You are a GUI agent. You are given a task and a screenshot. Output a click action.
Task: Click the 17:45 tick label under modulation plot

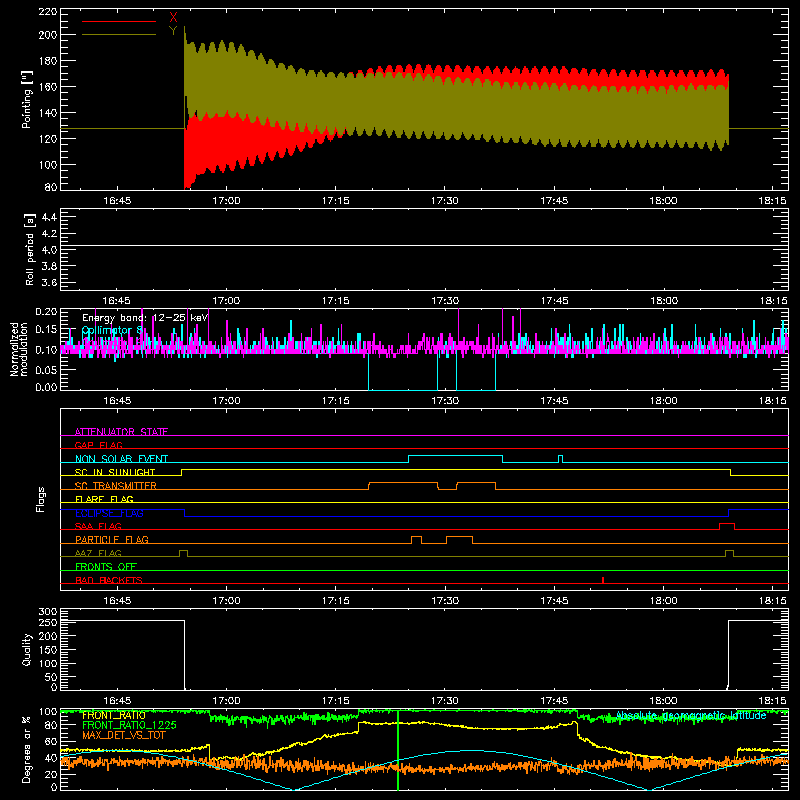[x=554, y=401]
